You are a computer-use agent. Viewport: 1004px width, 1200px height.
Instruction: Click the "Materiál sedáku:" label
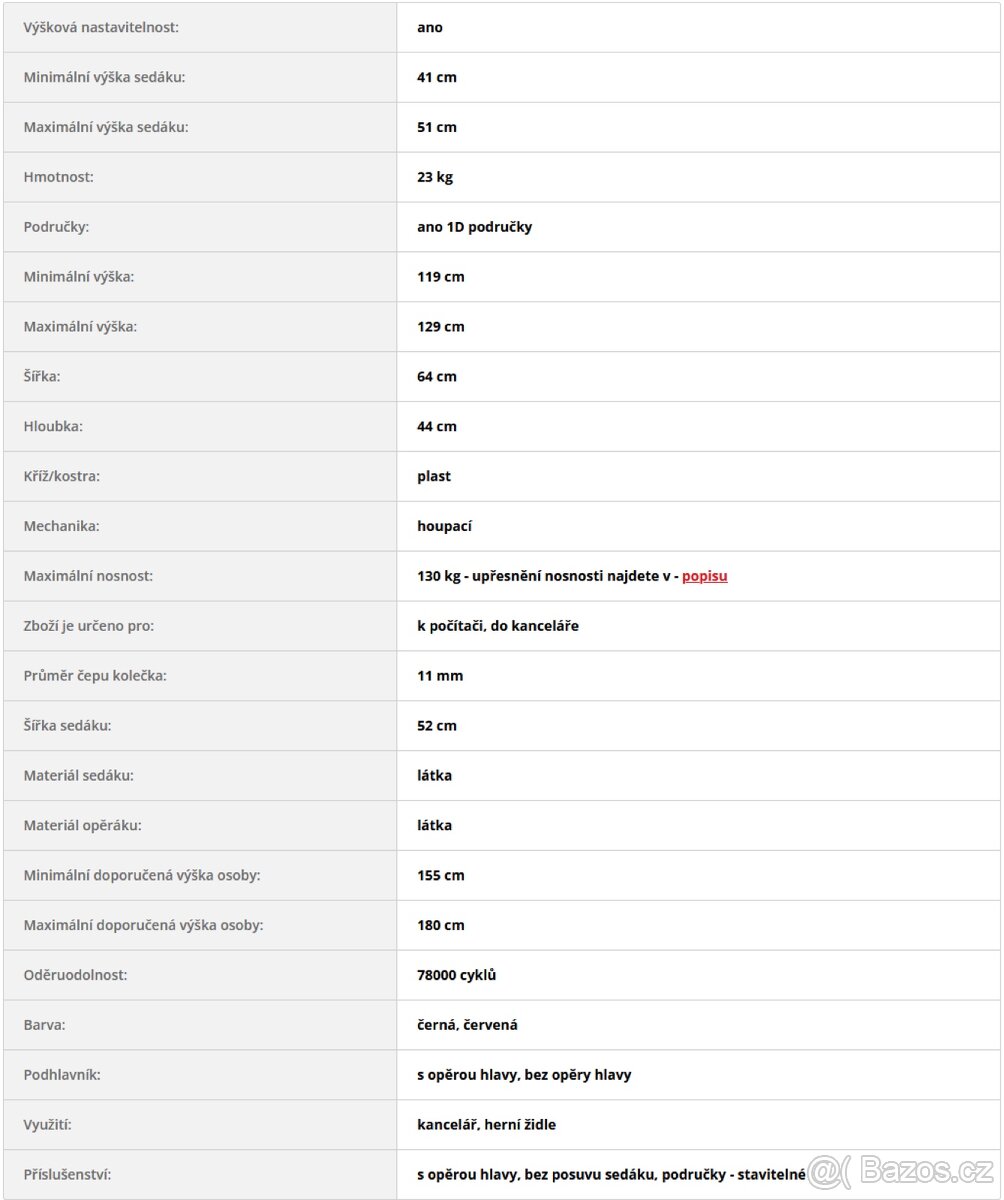(x=78, y=775)
